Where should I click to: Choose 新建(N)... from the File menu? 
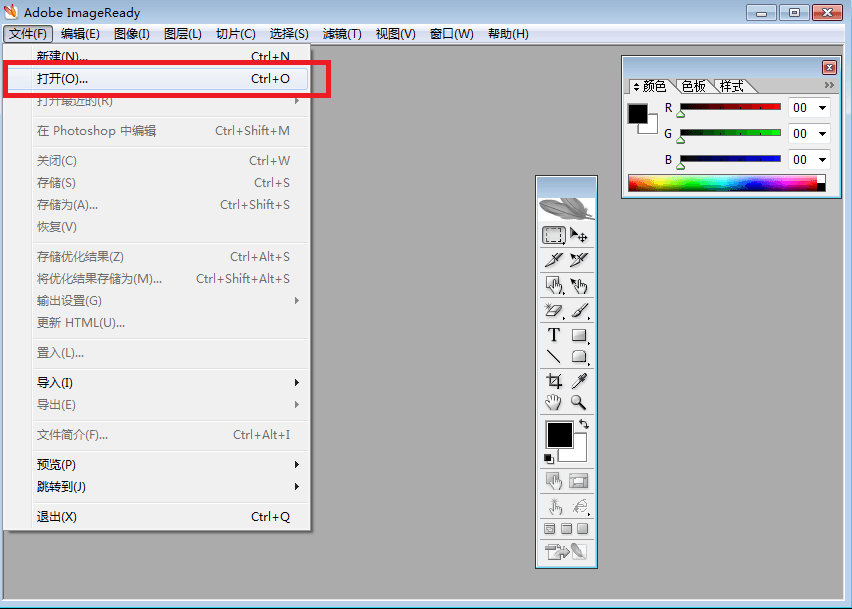[157, 56]
